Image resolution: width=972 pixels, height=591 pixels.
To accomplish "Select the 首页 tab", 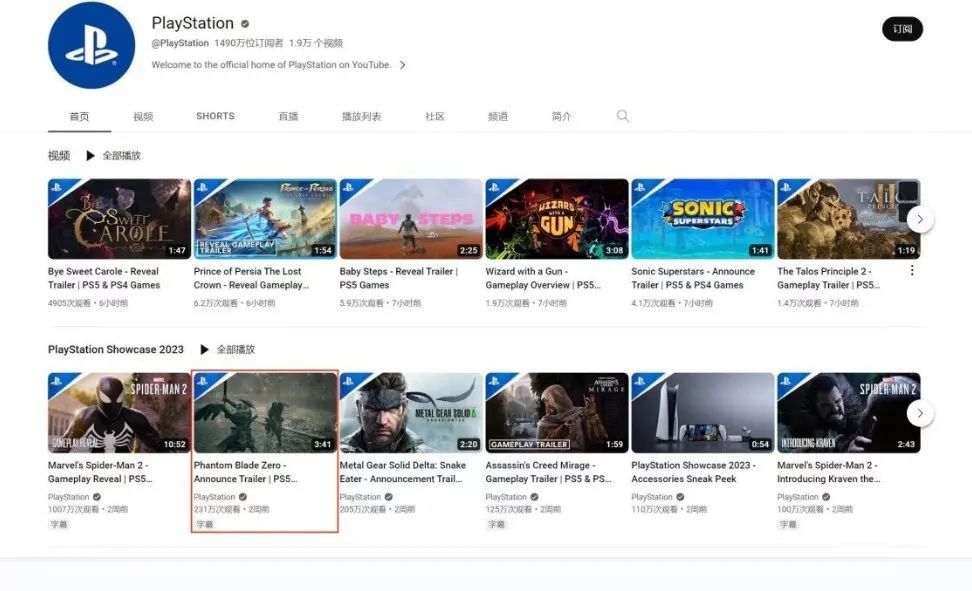I will tap(79, 117).
